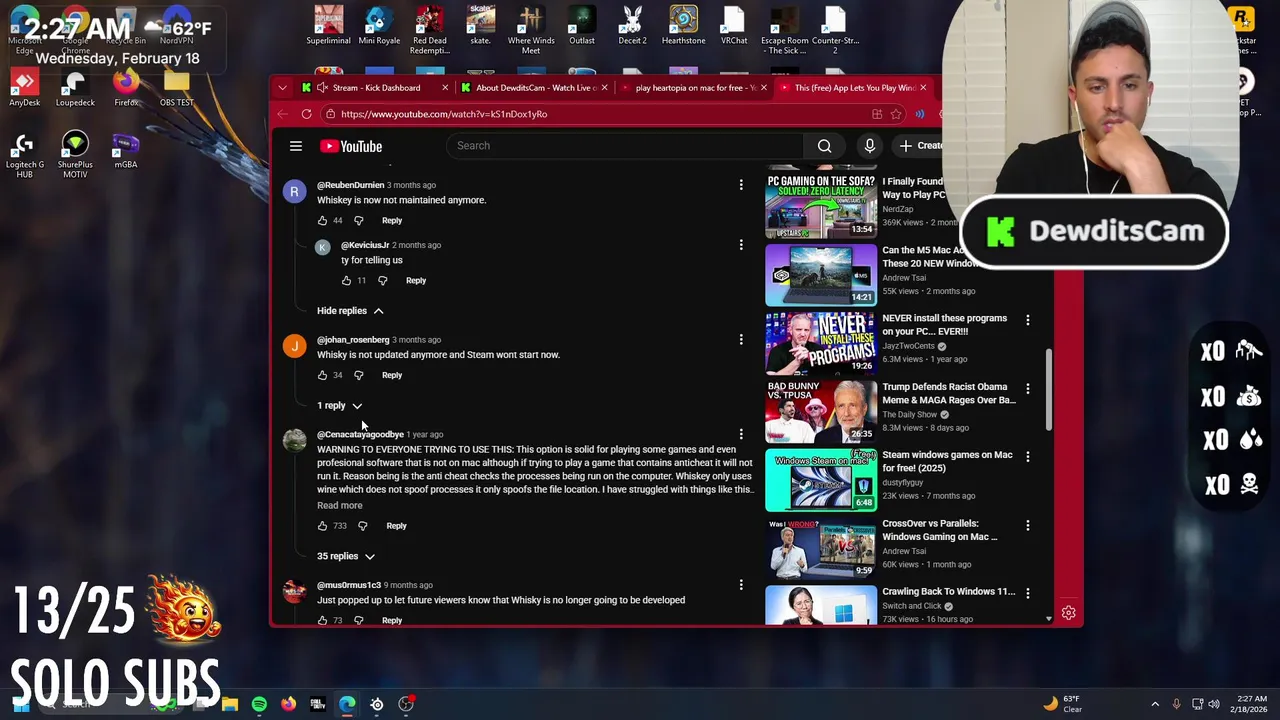The image size is (1280, 720).
Task: Open the OBS TEST desktop folder
Action: pyautogui.click(x=176, y=88)
